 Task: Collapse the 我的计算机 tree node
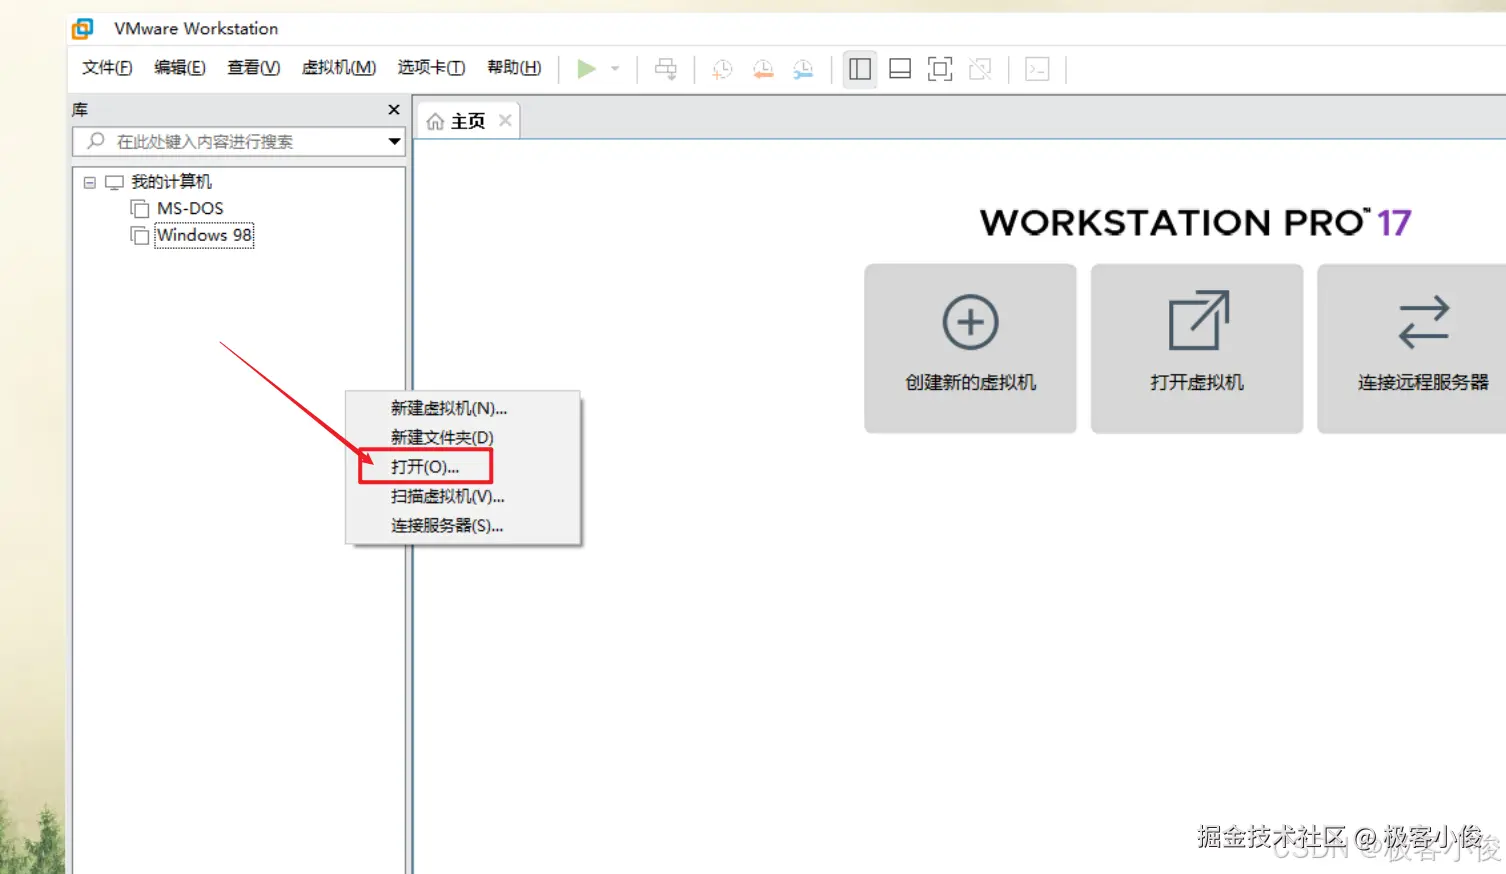89,183
